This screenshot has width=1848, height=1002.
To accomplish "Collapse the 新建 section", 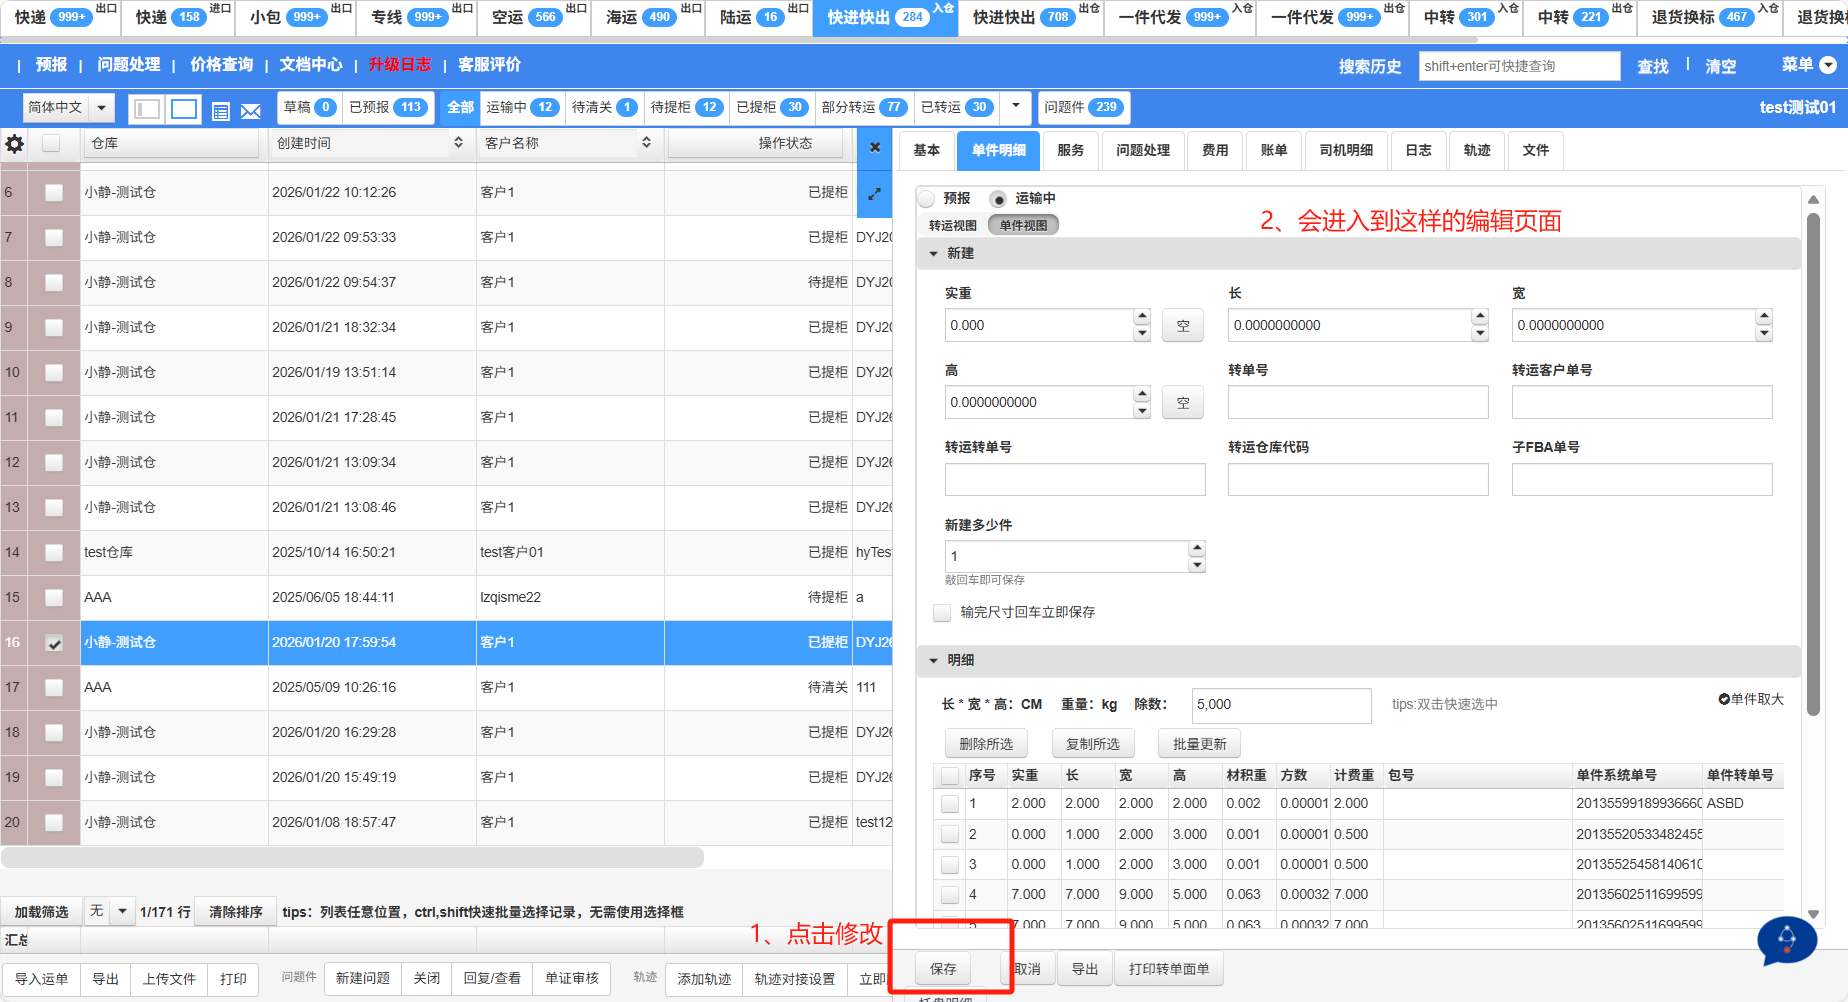I will click(x=934, y=254).
